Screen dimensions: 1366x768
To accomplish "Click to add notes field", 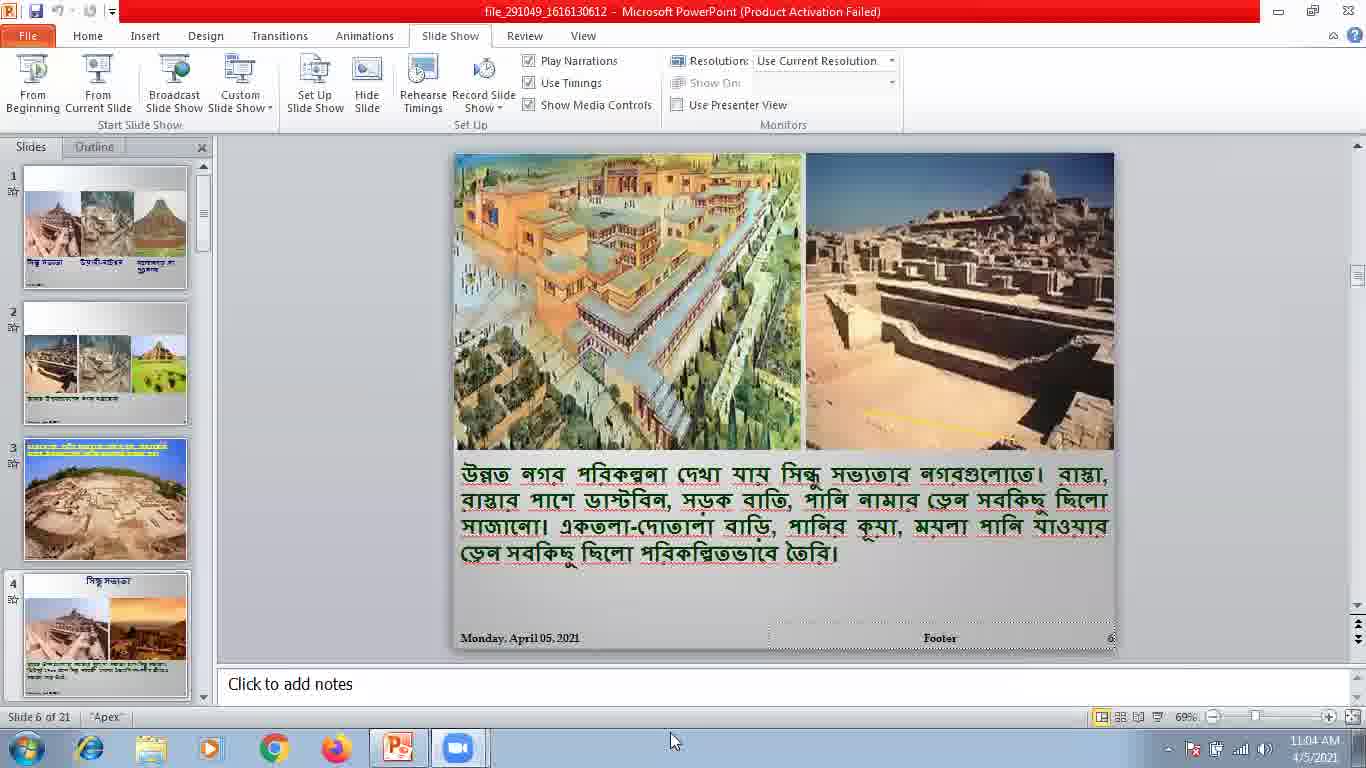I will tap(783, 685).
